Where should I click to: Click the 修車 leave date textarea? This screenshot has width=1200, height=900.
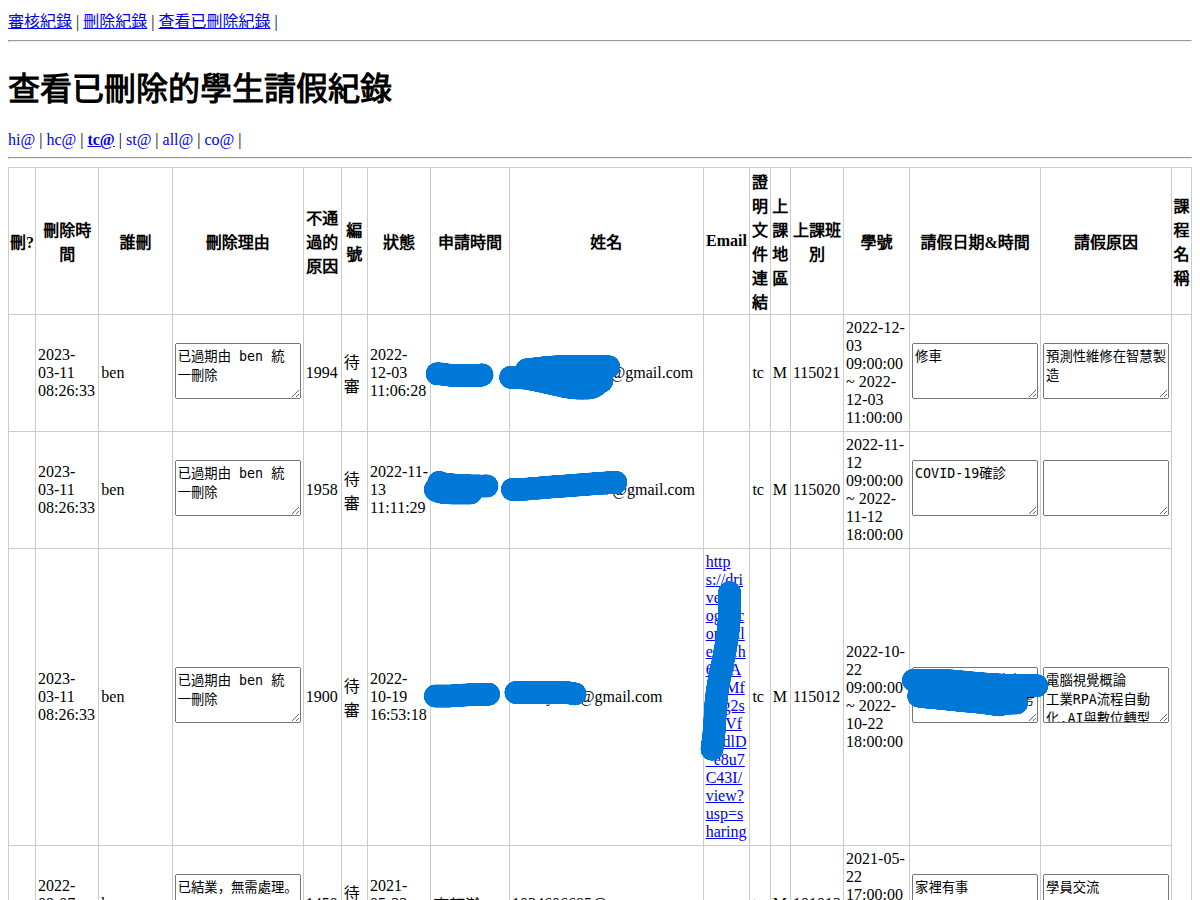(x=975, y=371)
